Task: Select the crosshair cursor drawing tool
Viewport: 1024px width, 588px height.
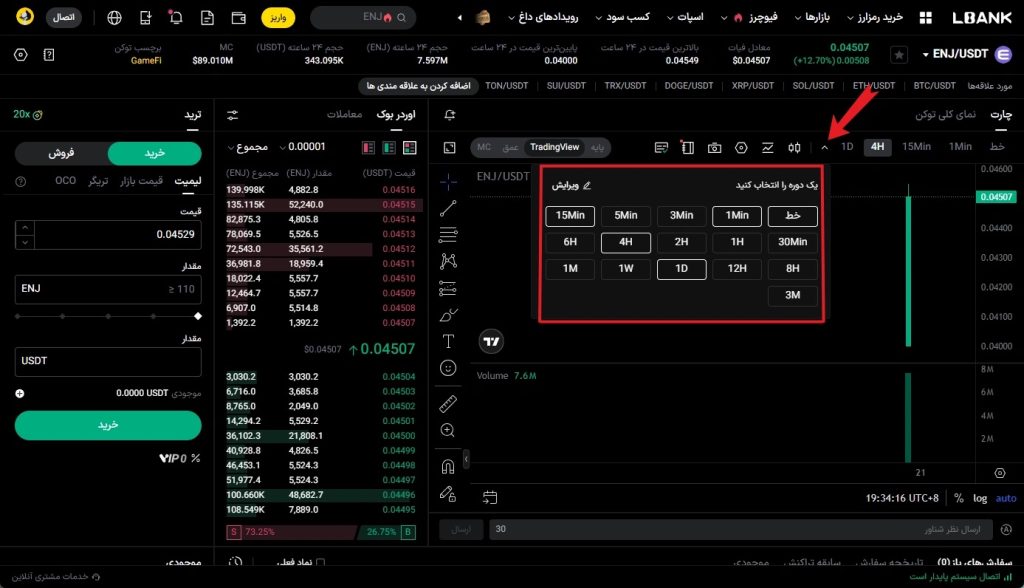Action: (x=448, y=182)
